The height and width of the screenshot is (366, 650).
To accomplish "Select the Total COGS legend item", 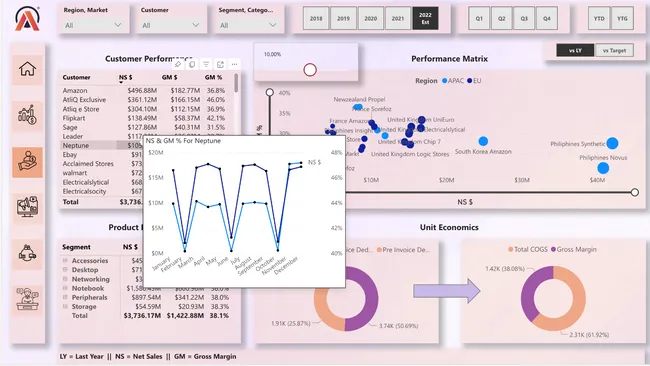I will pos(527,250).
